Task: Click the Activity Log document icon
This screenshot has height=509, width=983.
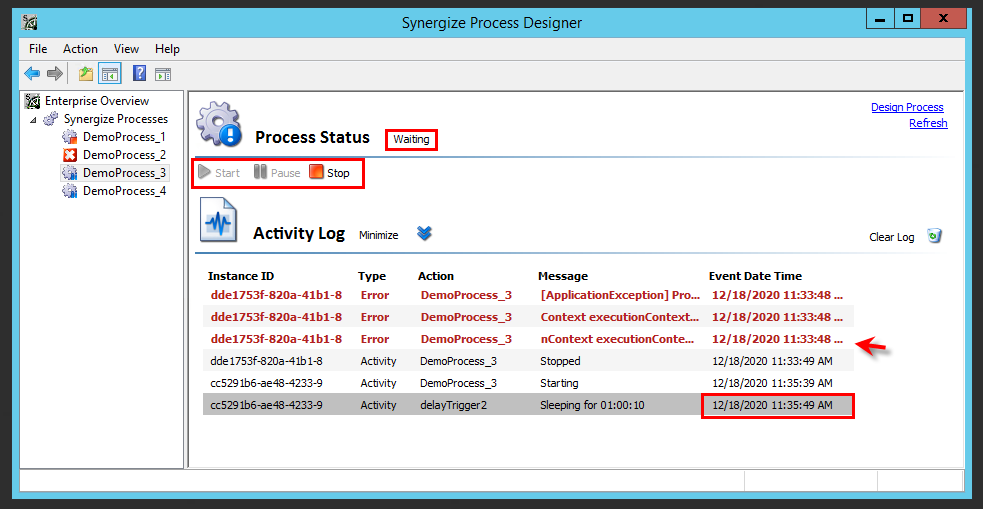Action: coord(219,219)
